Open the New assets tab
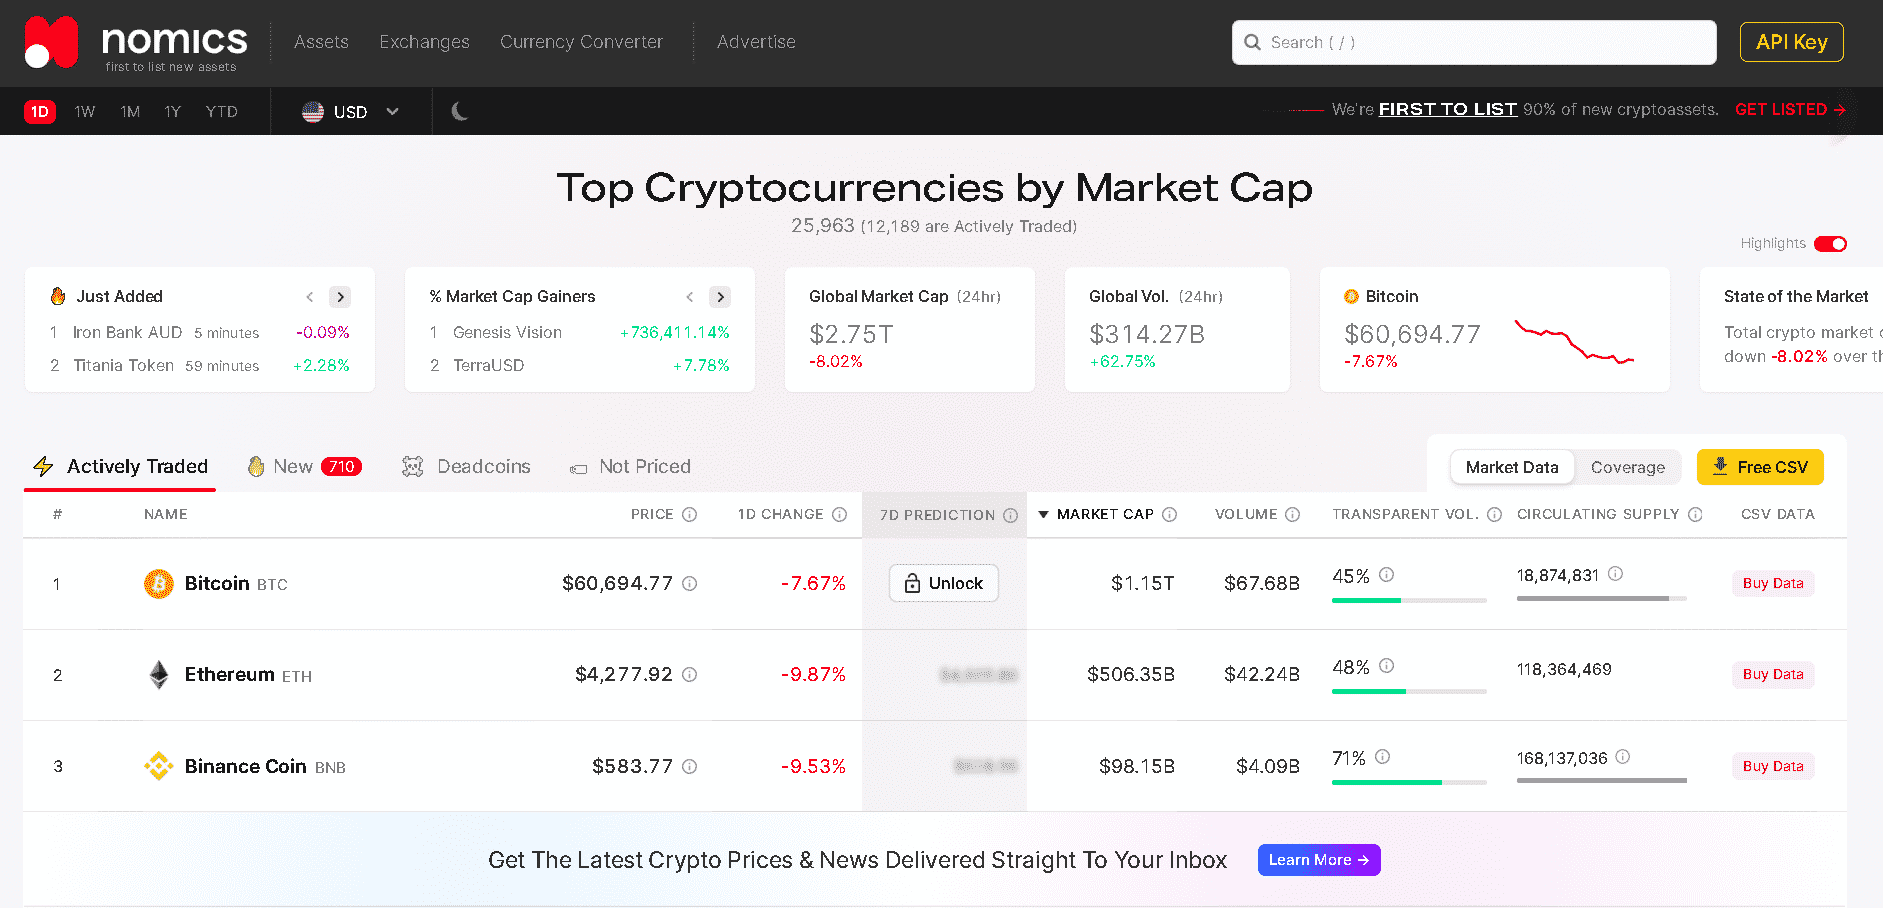Screen dimensions: 1883x908 point(304,467)
